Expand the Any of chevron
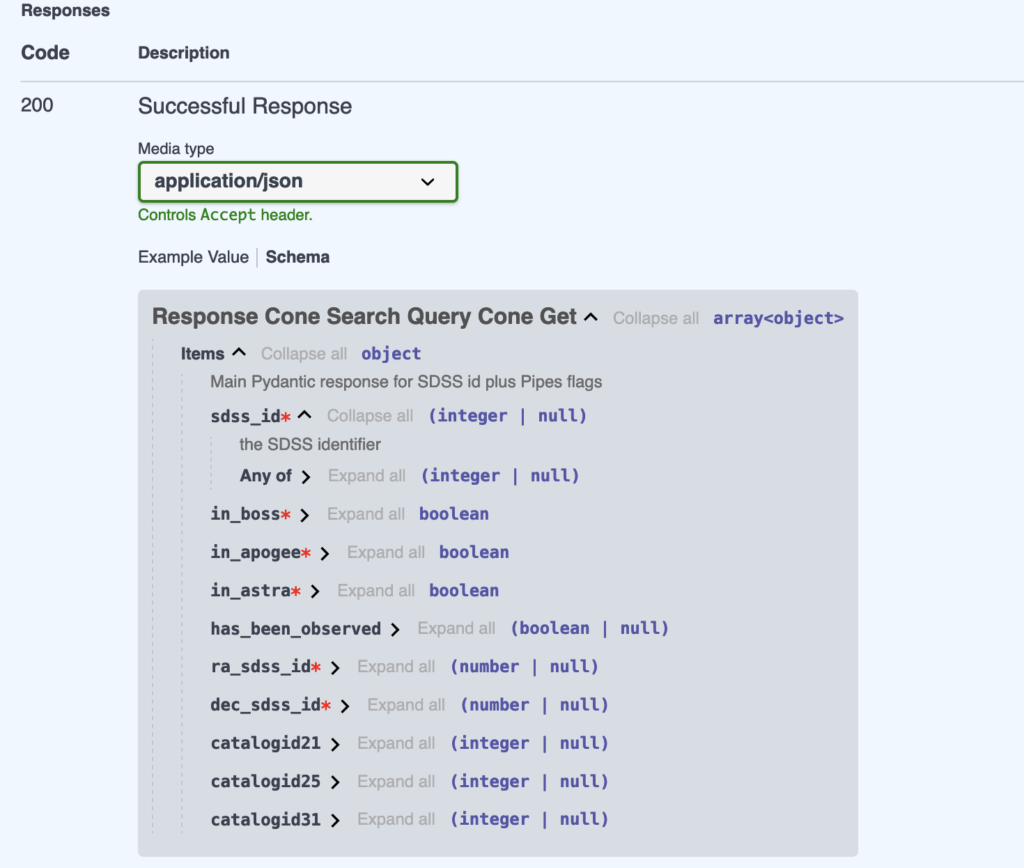This screenshot has height=868, width=1024. [x=306, y=477]
